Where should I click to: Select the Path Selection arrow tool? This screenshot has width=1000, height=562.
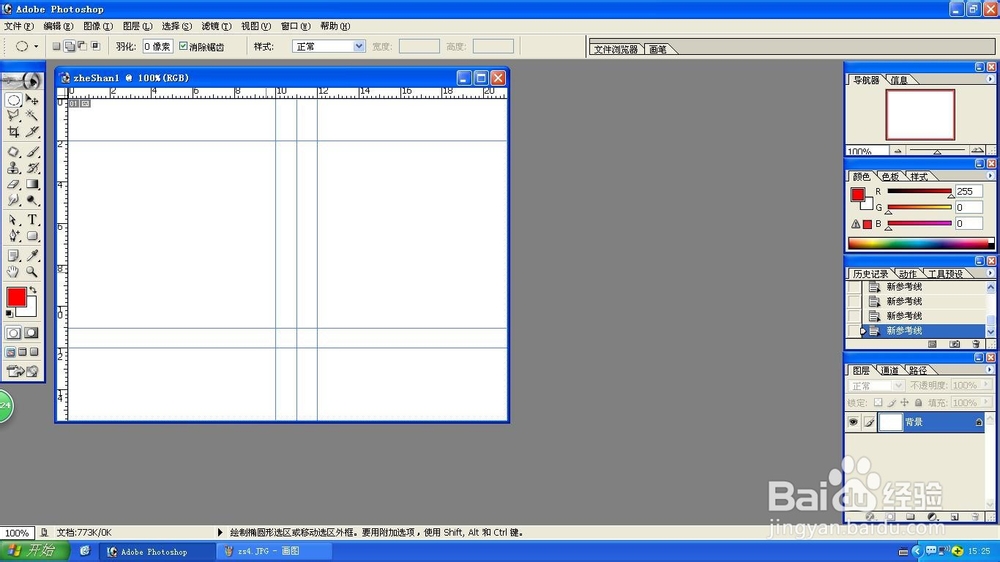(13, 220)
